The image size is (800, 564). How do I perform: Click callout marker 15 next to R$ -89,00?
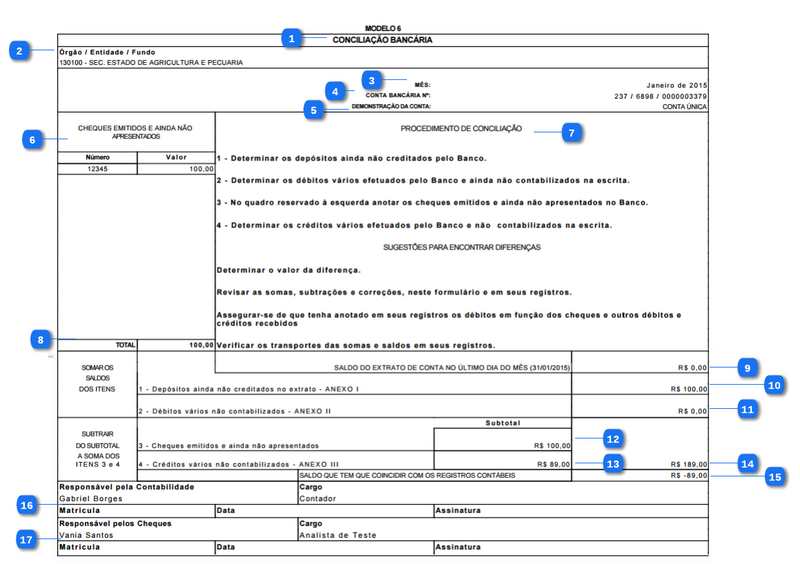tap(773, 477)
